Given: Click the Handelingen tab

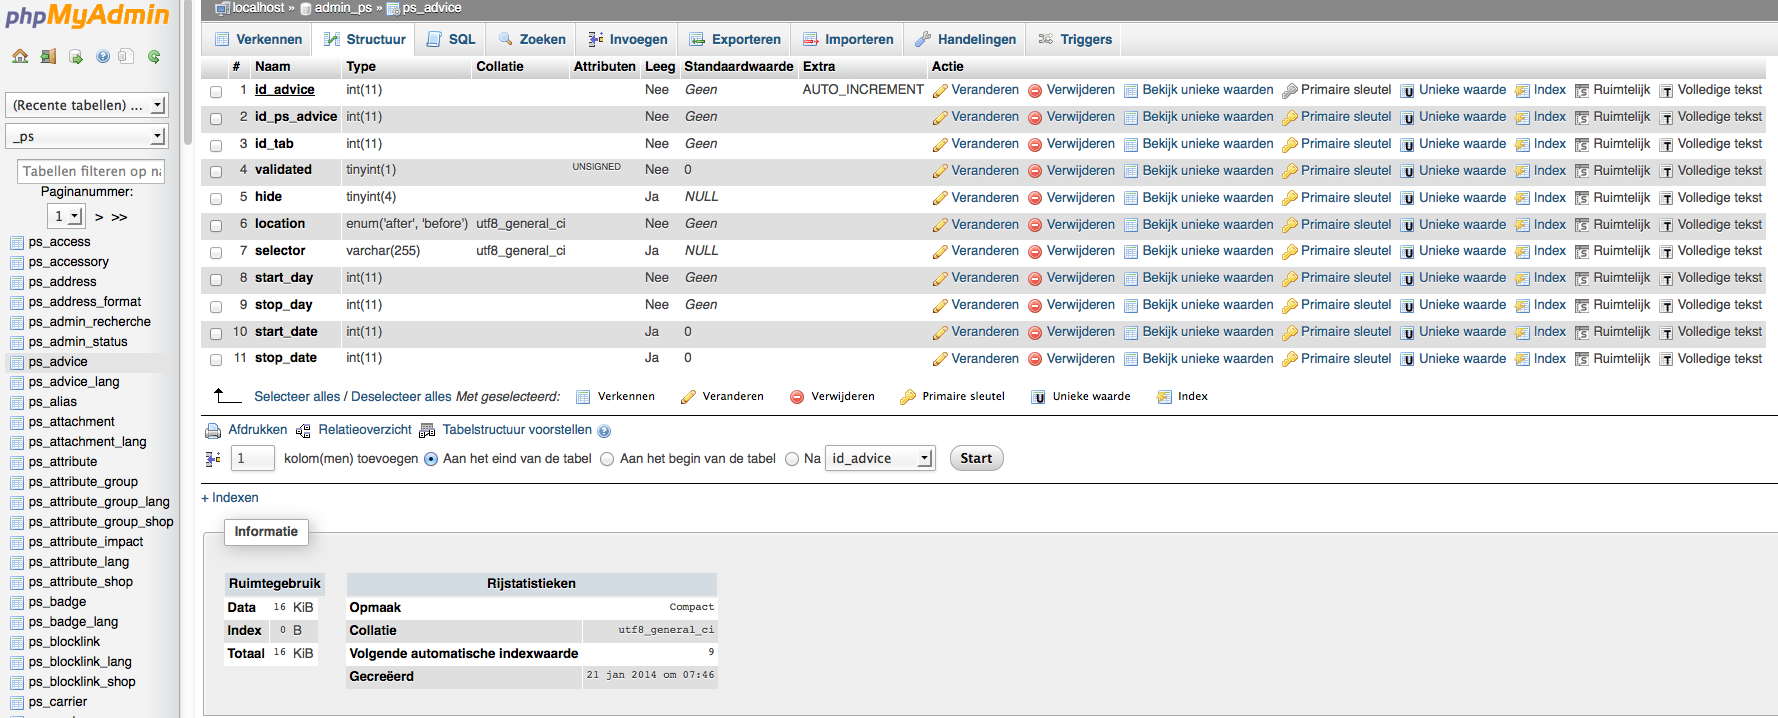Looking at the screenshot, I should pos(966,39).
